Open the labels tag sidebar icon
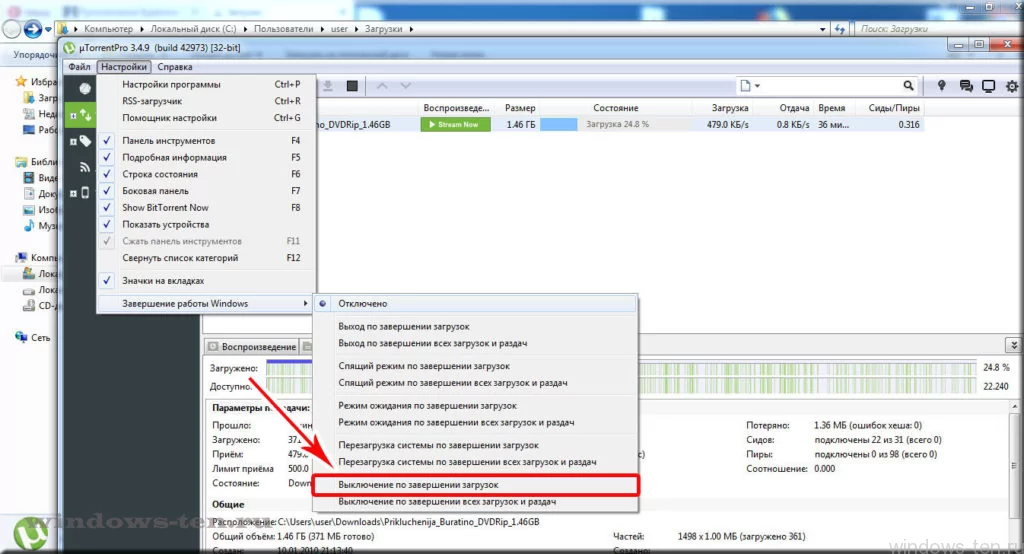Screen dimensions: 1024x554 [x=85, y=141]
